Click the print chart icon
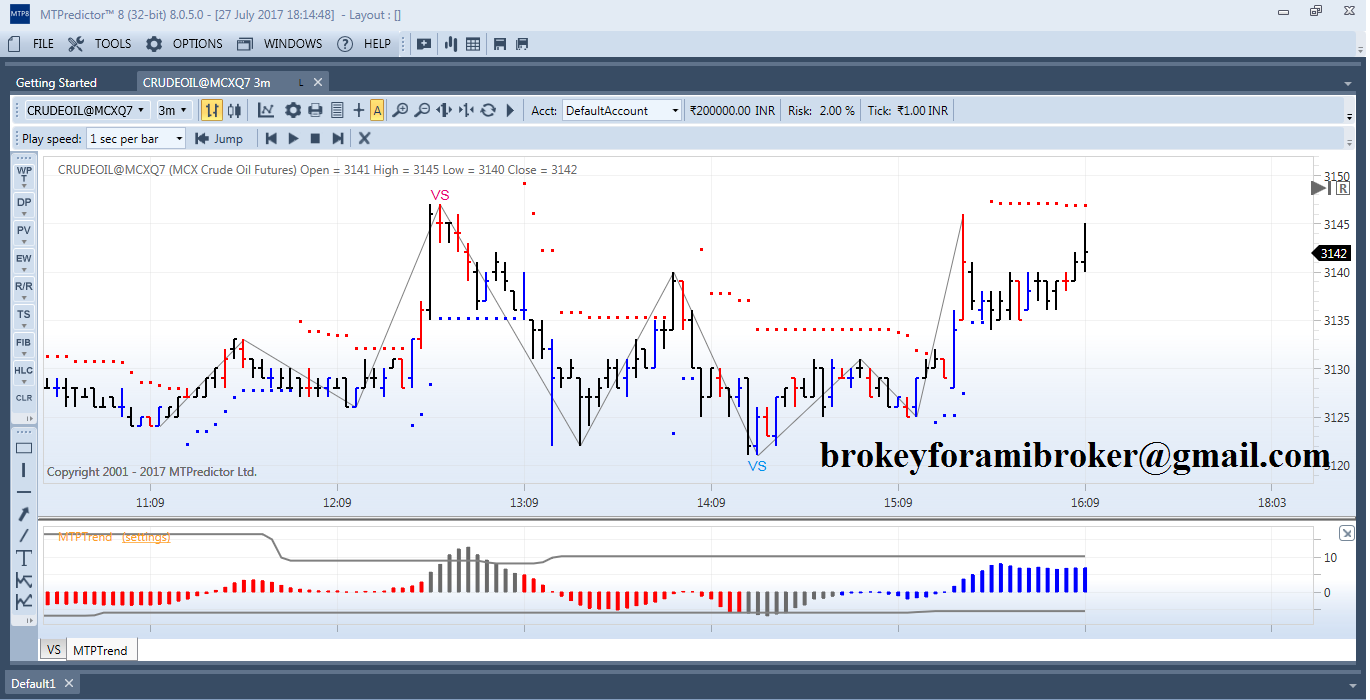1370x700 pixels. click(316, 110)
